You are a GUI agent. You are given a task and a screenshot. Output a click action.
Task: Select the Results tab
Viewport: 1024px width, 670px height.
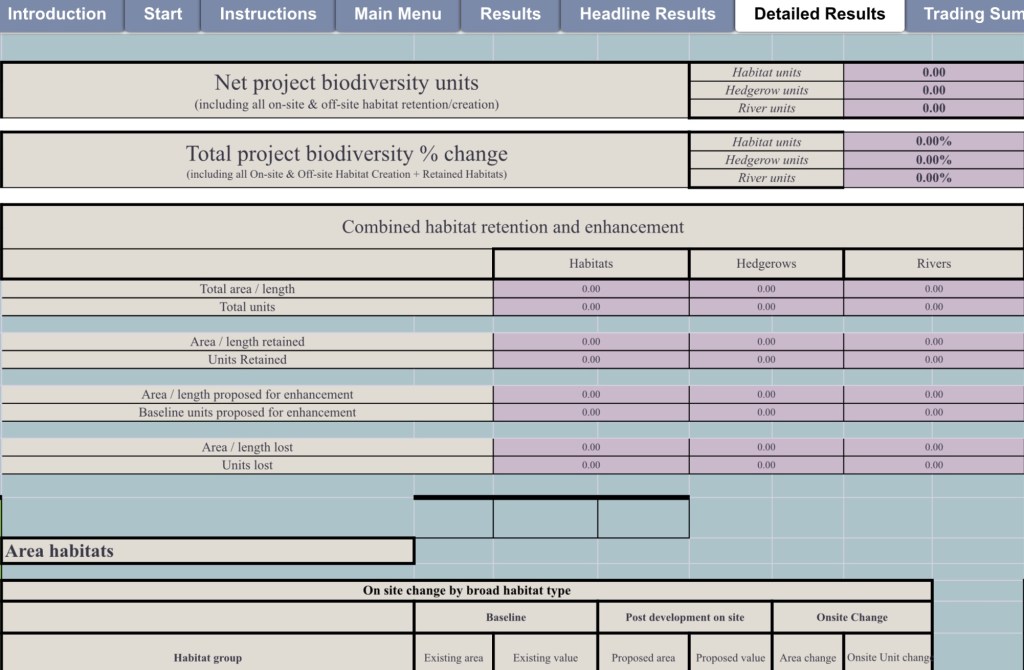click(510, 14)
